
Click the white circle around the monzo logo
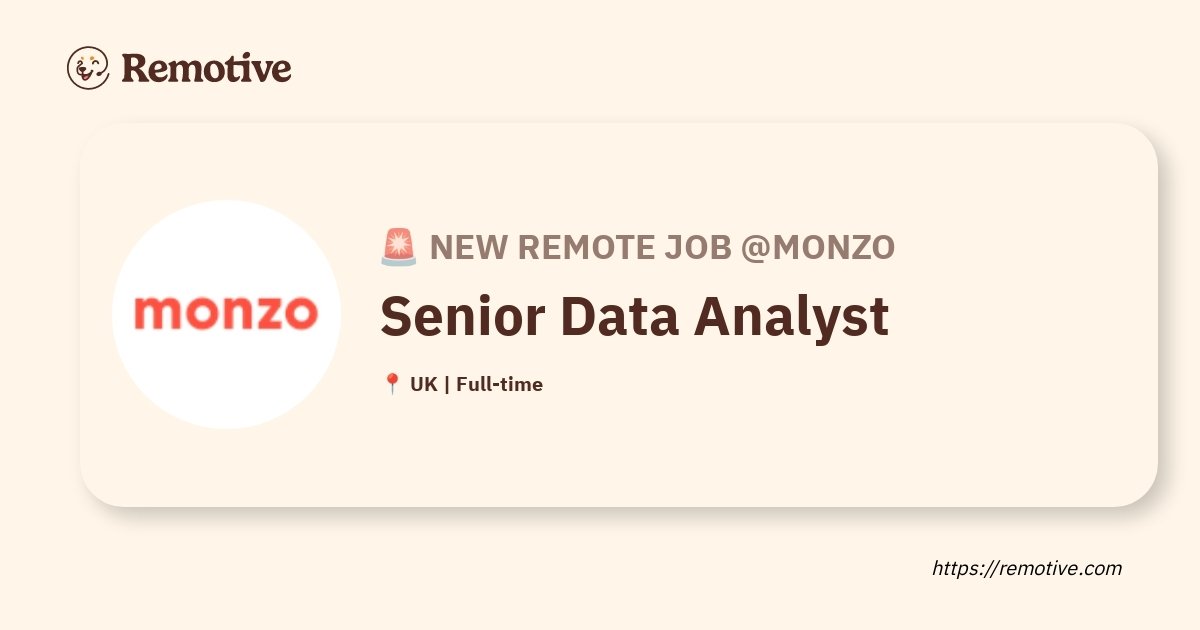226,314
